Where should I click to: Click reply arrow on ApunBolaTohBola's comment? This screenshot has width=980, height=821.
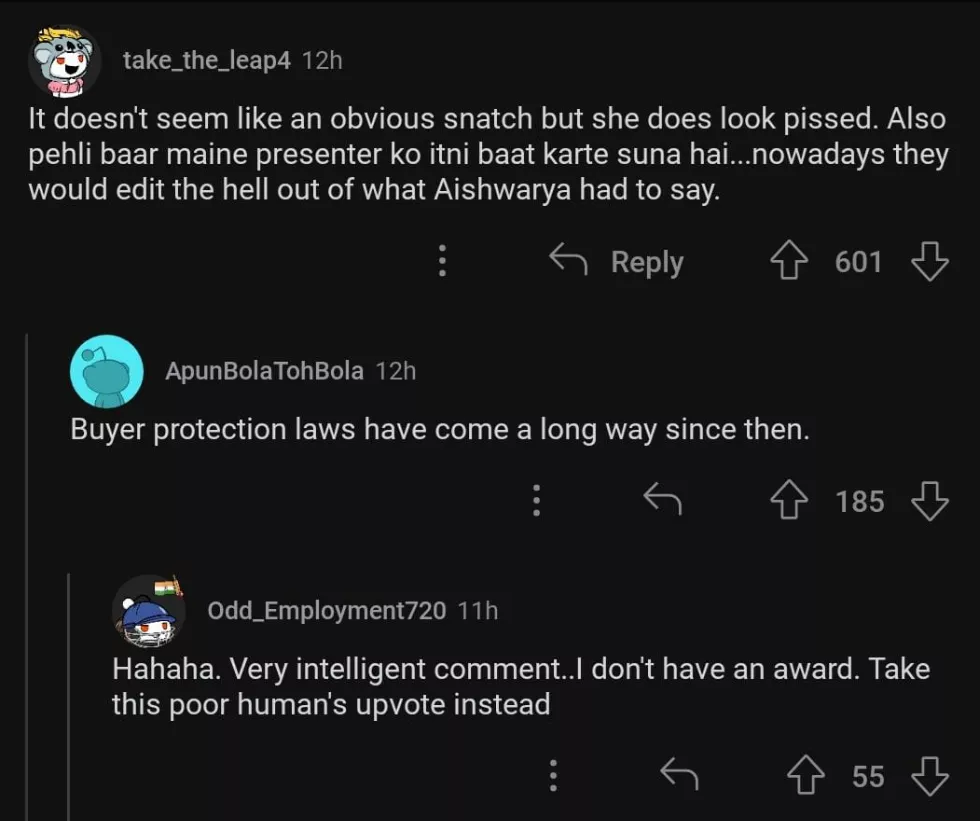tap(662, 500)
